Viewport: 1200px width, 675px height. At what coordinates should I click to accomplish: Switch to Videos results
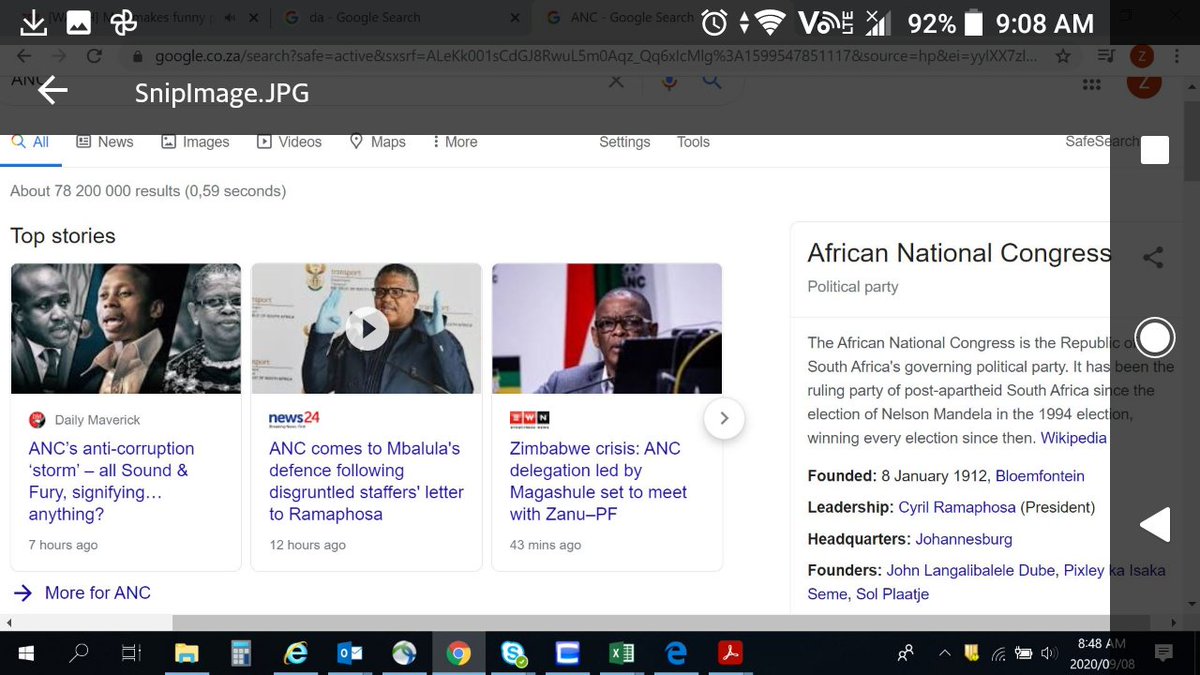[289, 142]
